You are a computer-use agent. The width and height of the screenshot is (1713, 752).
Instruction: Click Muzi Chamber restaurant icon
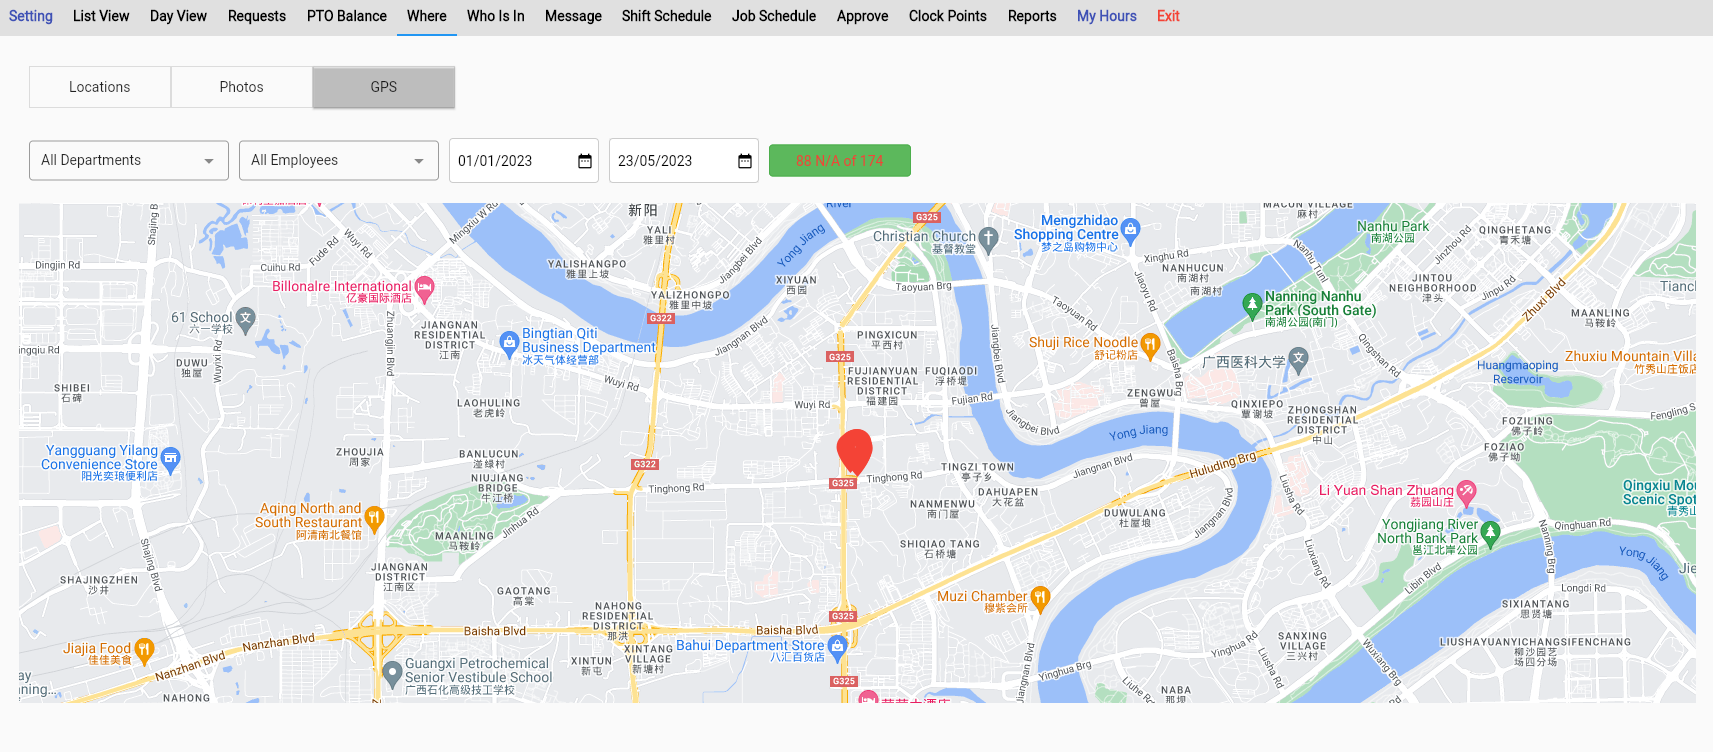(x=1040, y=598)
